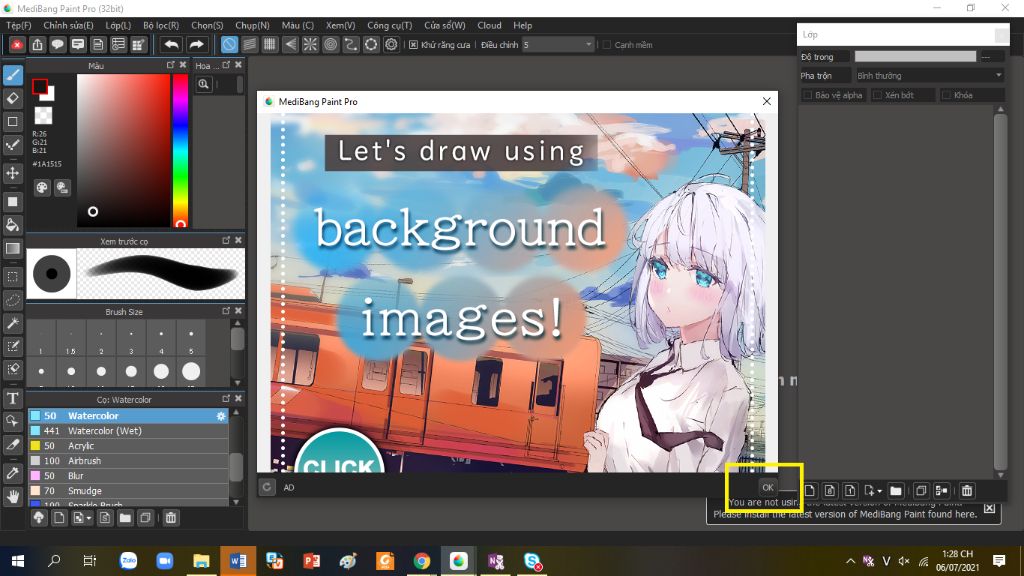This screenshot has width=1024, height=576.
Task: Open the Lớp(L) menu
Action: 118,25
